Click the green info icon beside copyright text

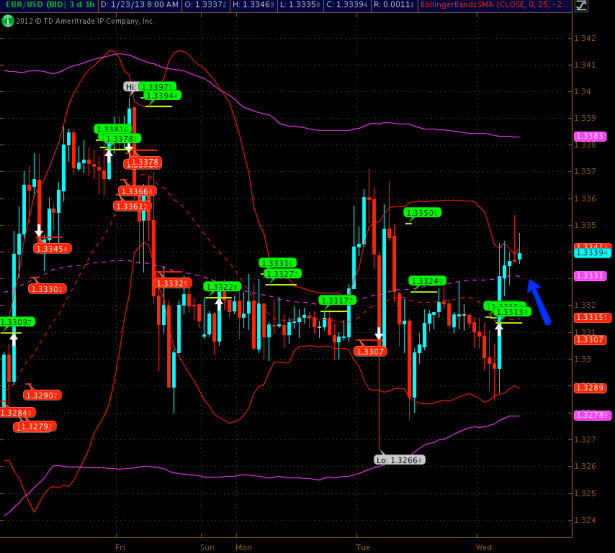[6, 20]
